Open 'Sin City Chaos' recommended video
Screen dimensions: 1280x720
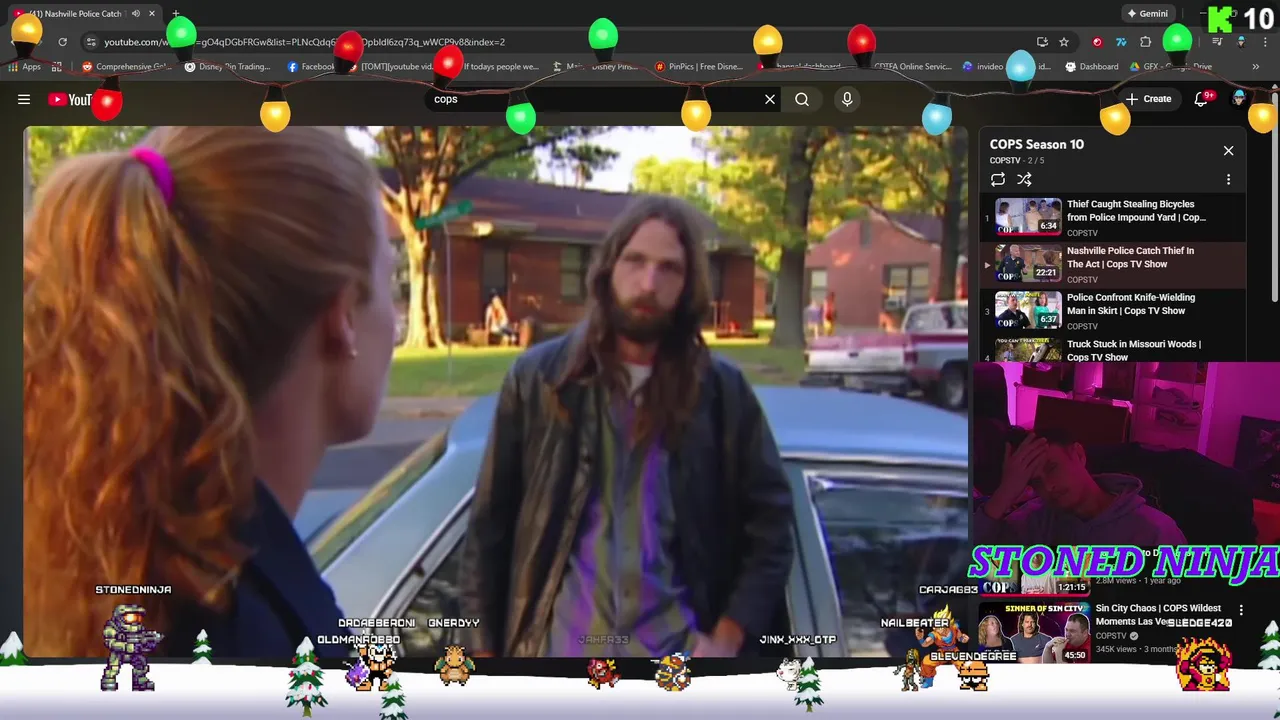click(1158, 614)
